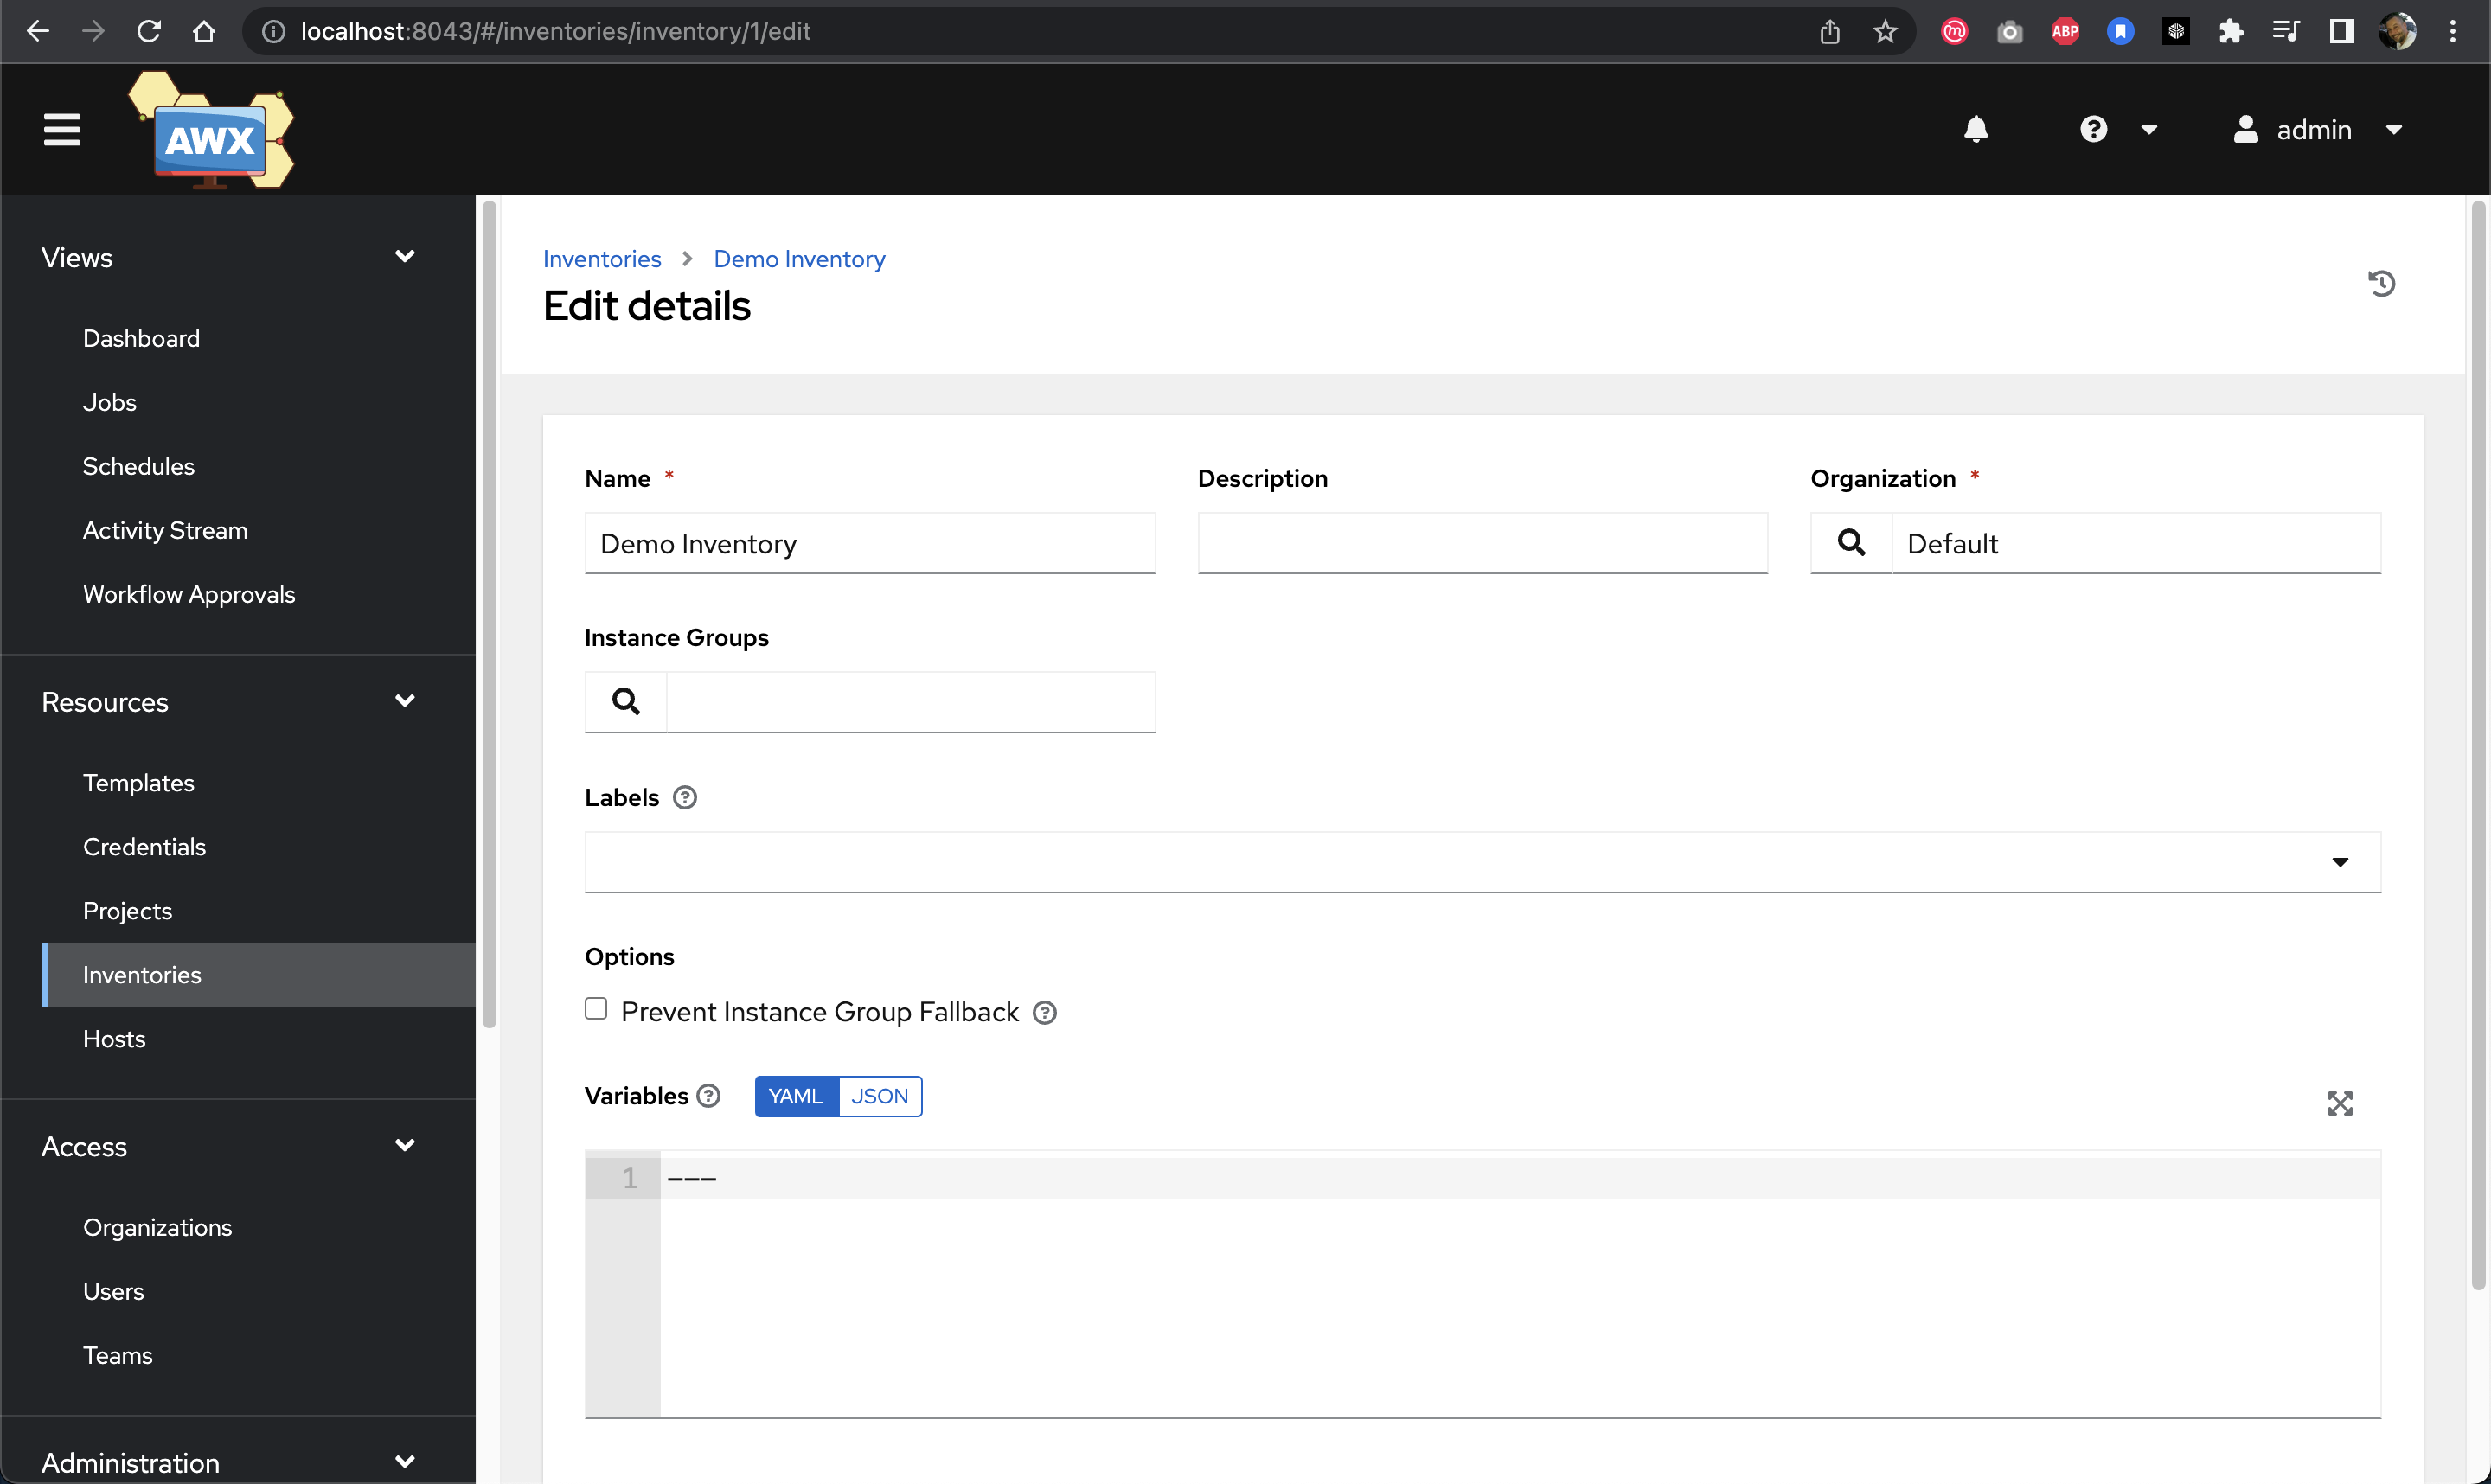Click the Name input field

point(871,542)
